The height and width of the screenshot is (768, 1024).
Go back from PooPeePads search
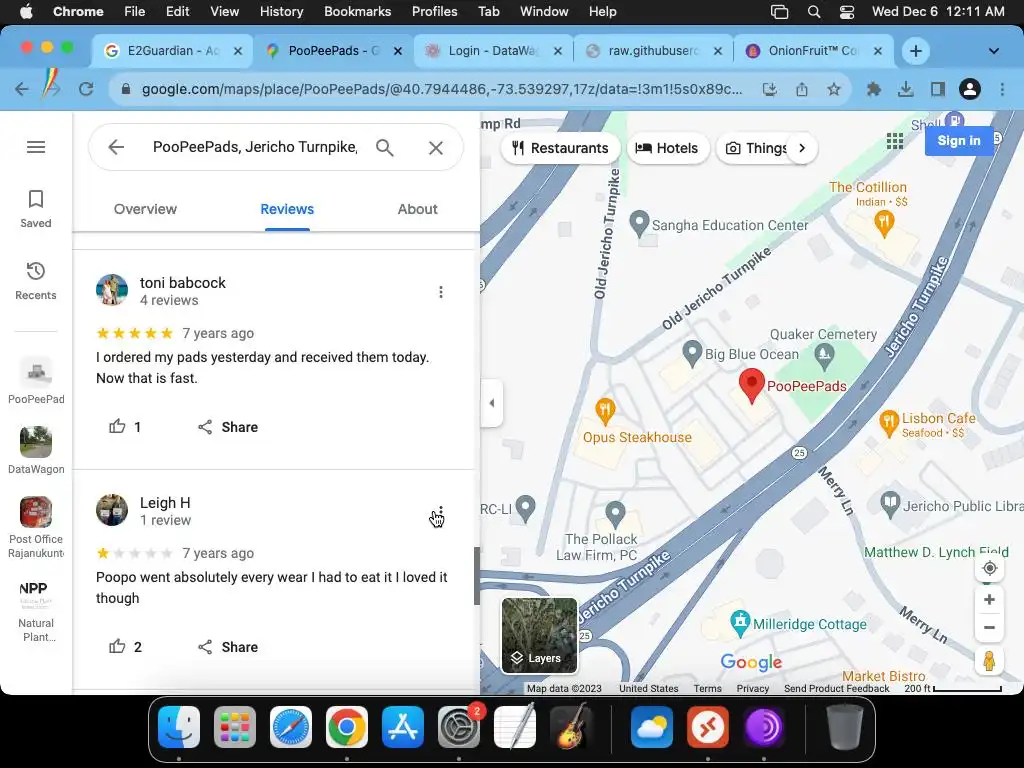click(x=116, y=147)
